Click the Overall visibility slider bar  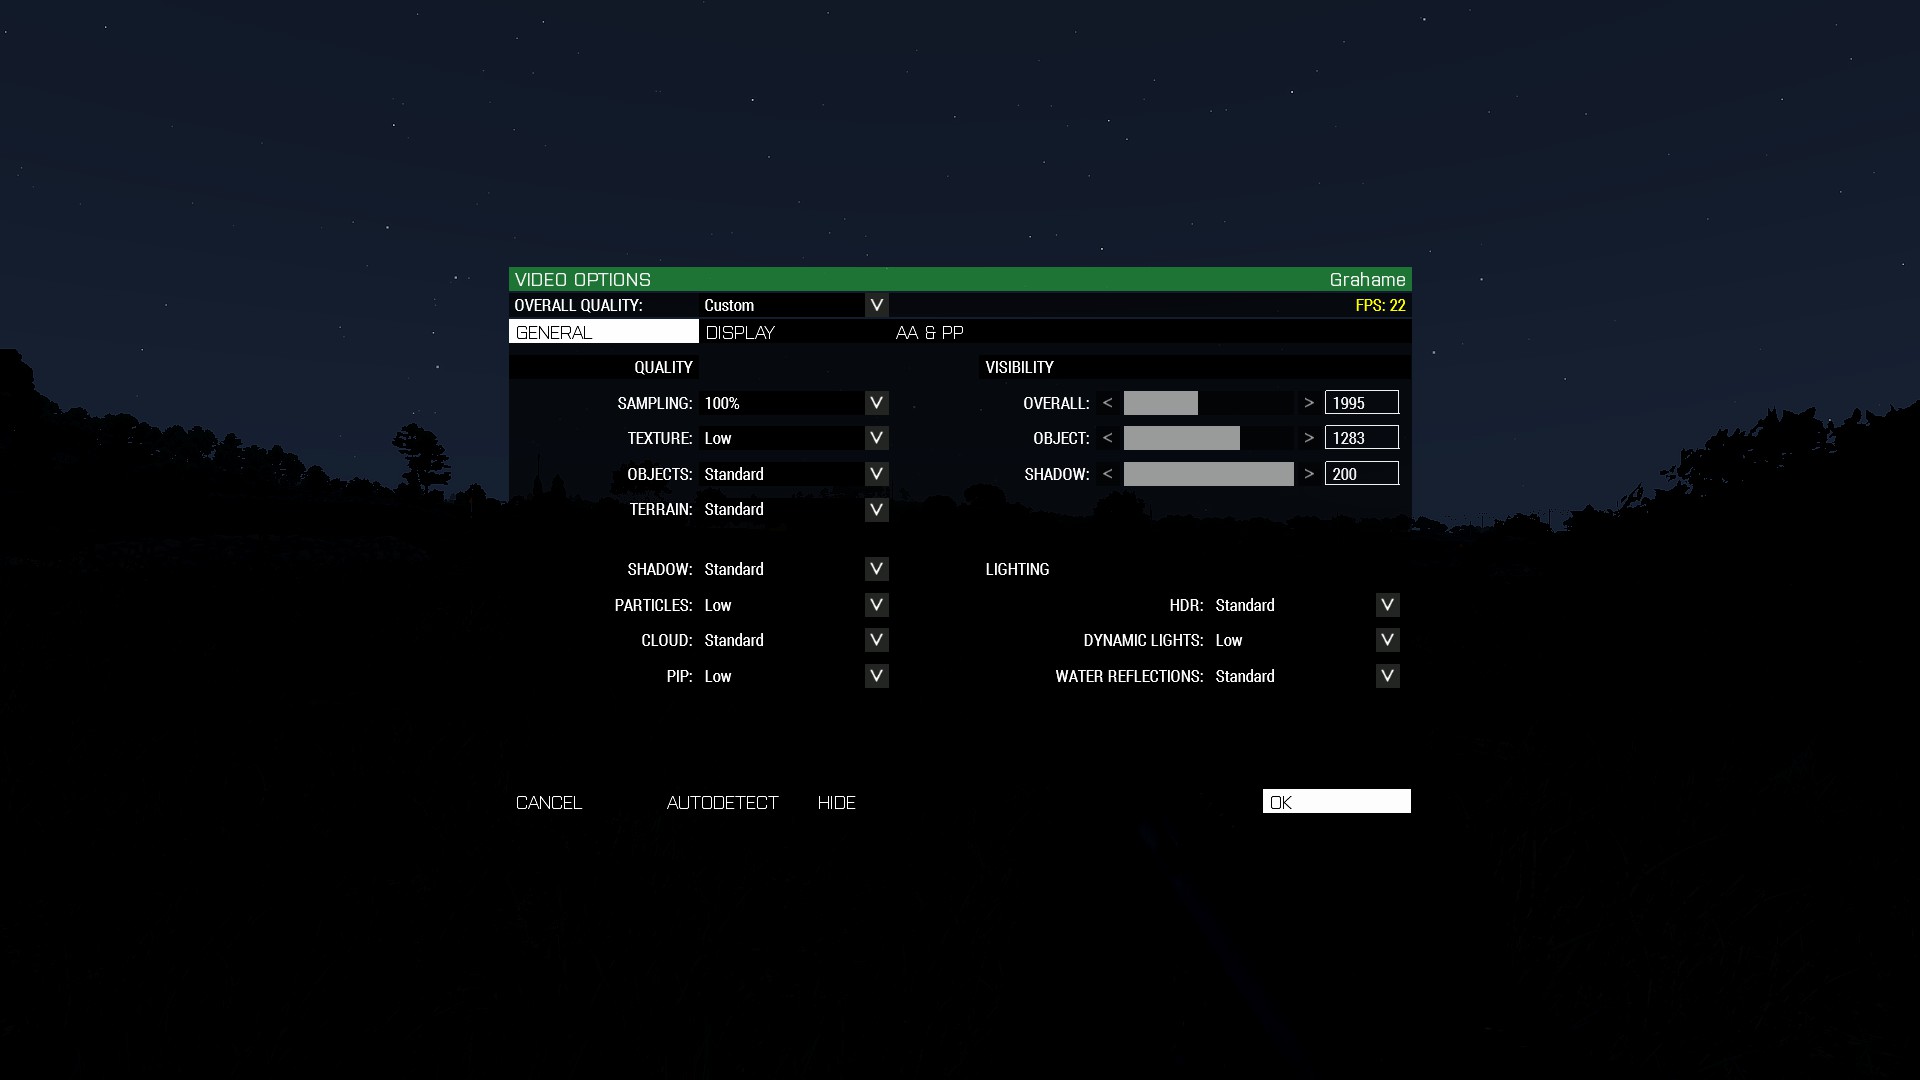tap(1208, 403)
